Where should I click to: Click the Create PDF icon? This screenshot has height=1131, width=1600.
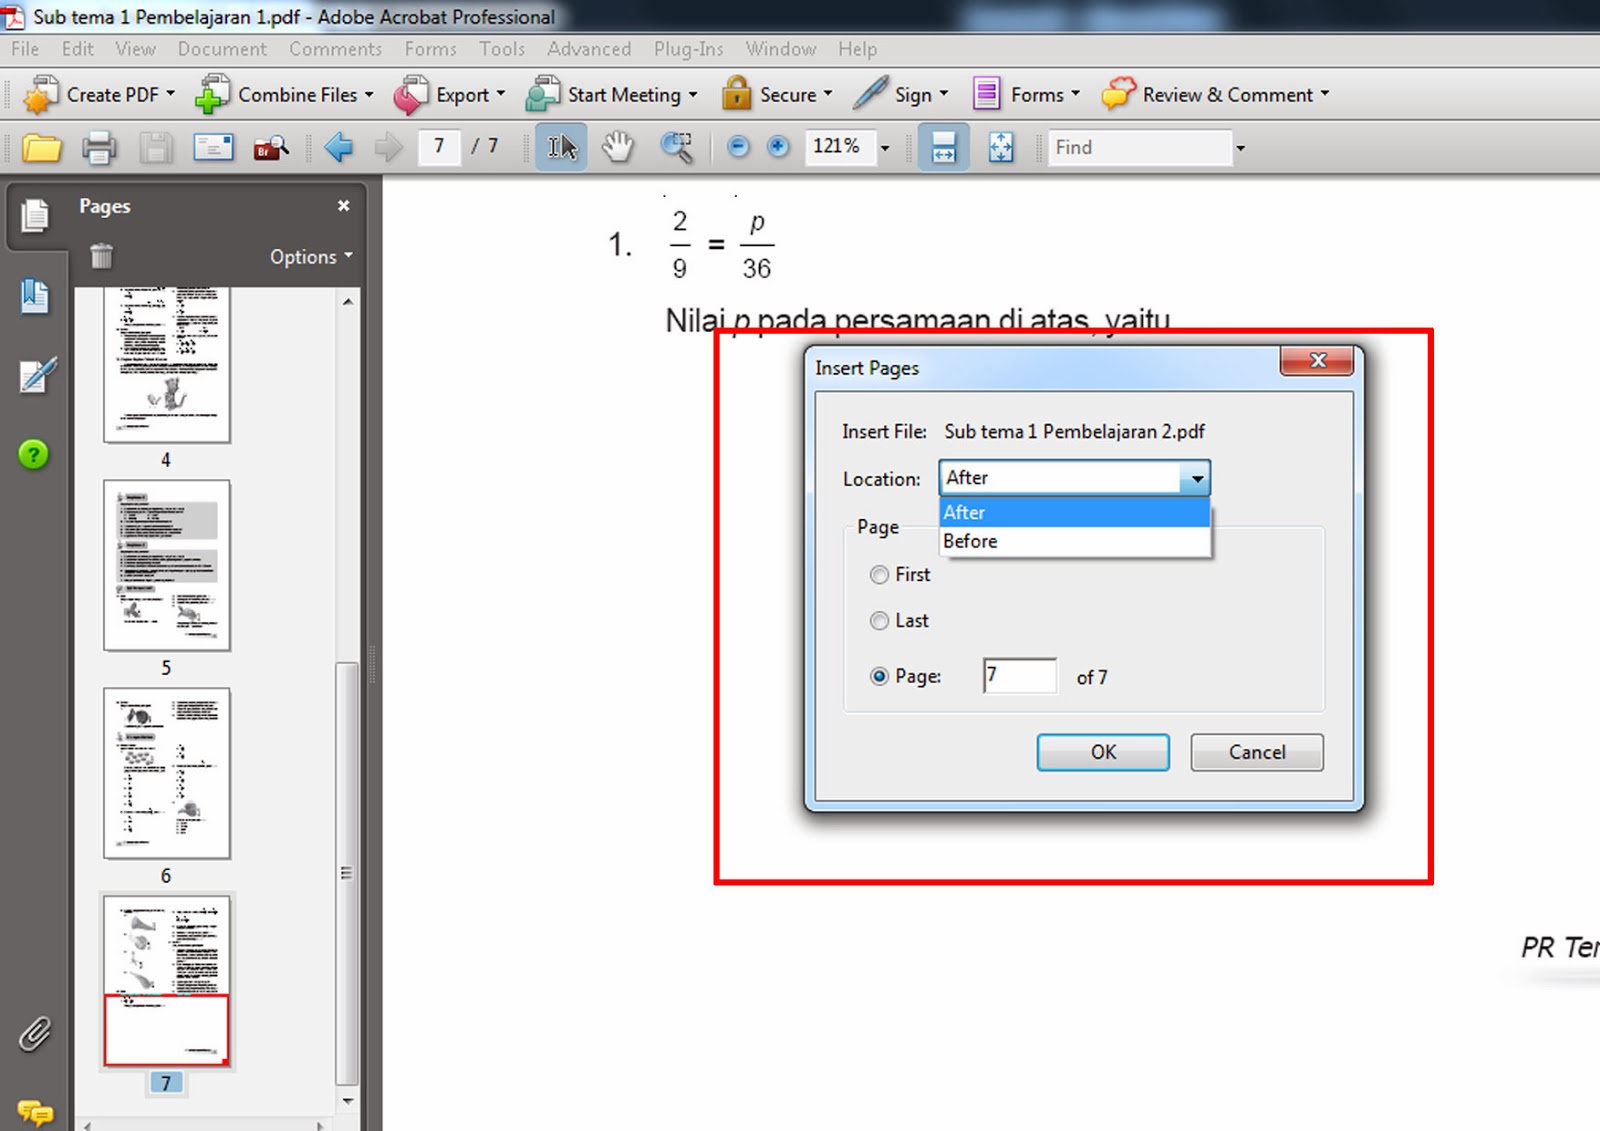coord(41,95)
